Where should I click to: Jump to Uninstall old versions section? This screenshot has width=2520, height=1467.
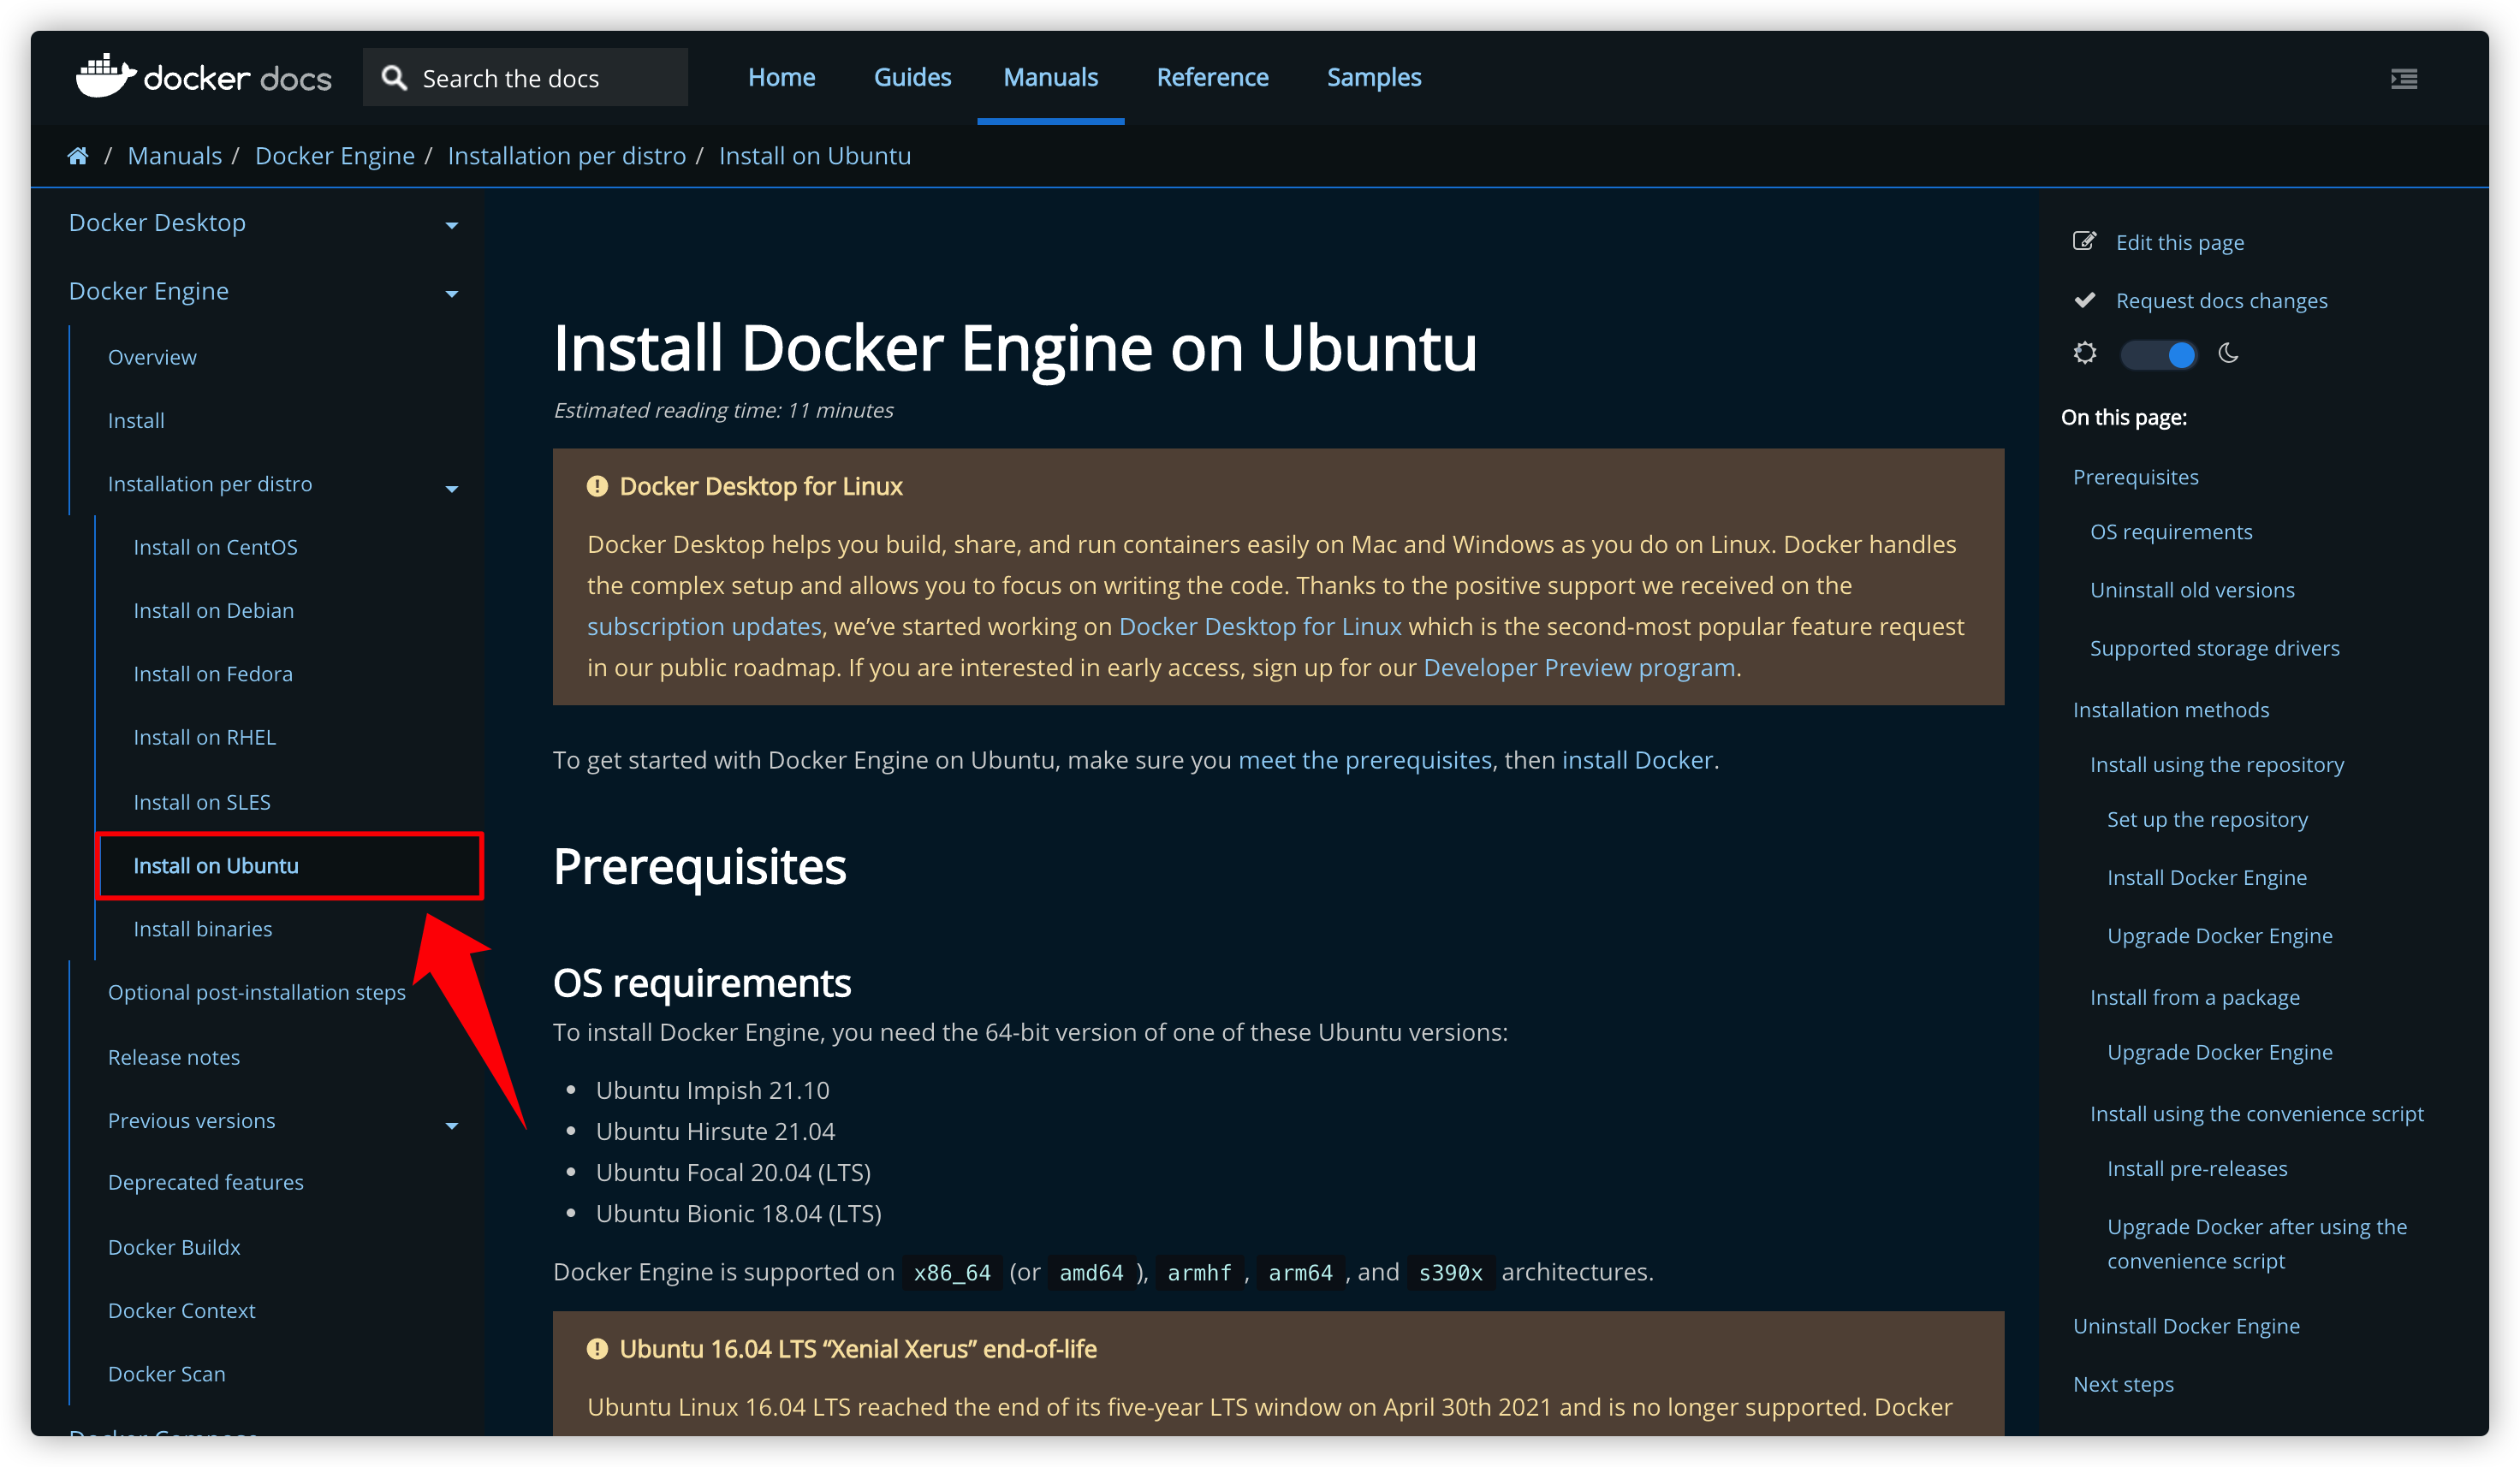tap(2192, 590)
